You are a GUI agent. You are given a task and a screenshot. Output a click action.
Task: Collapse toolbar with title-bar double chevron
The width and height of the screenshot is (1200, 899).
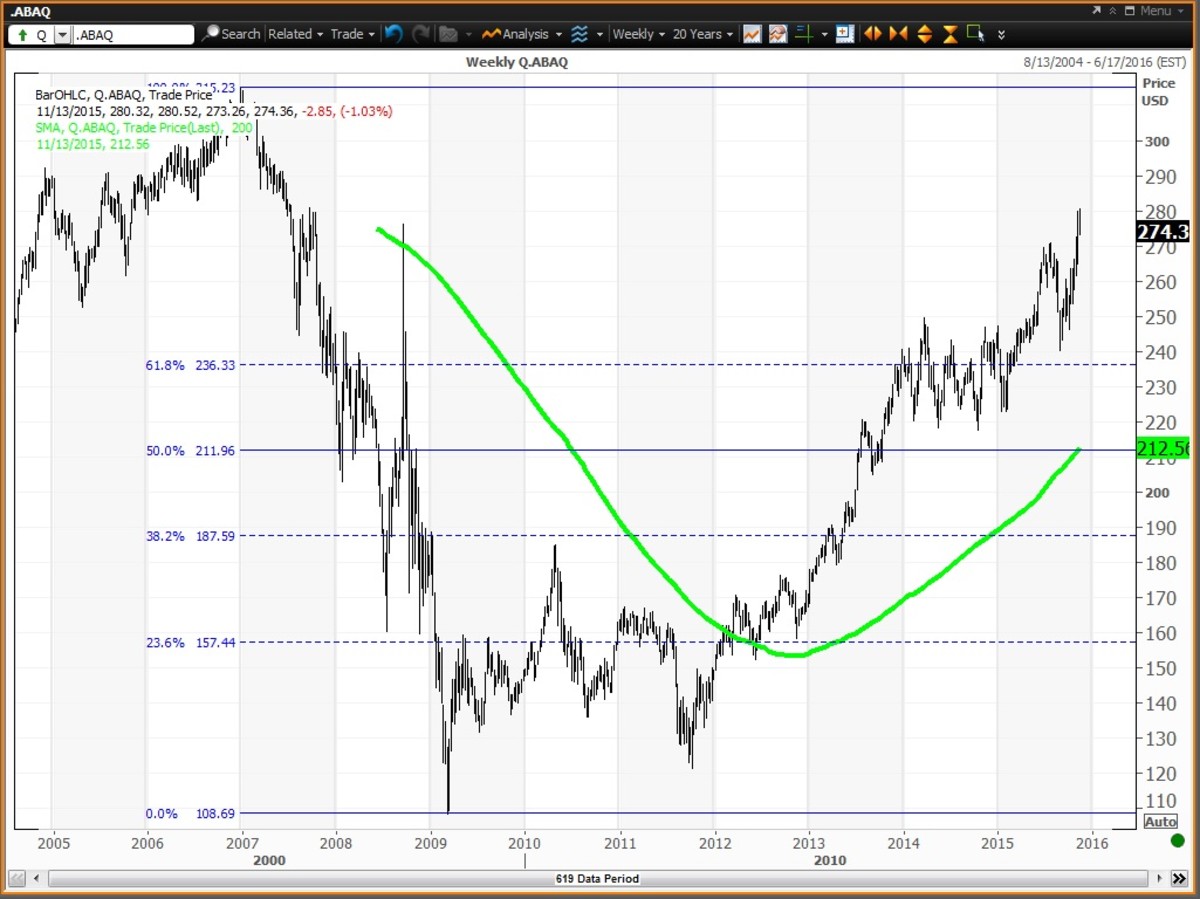pos(1113,11)
